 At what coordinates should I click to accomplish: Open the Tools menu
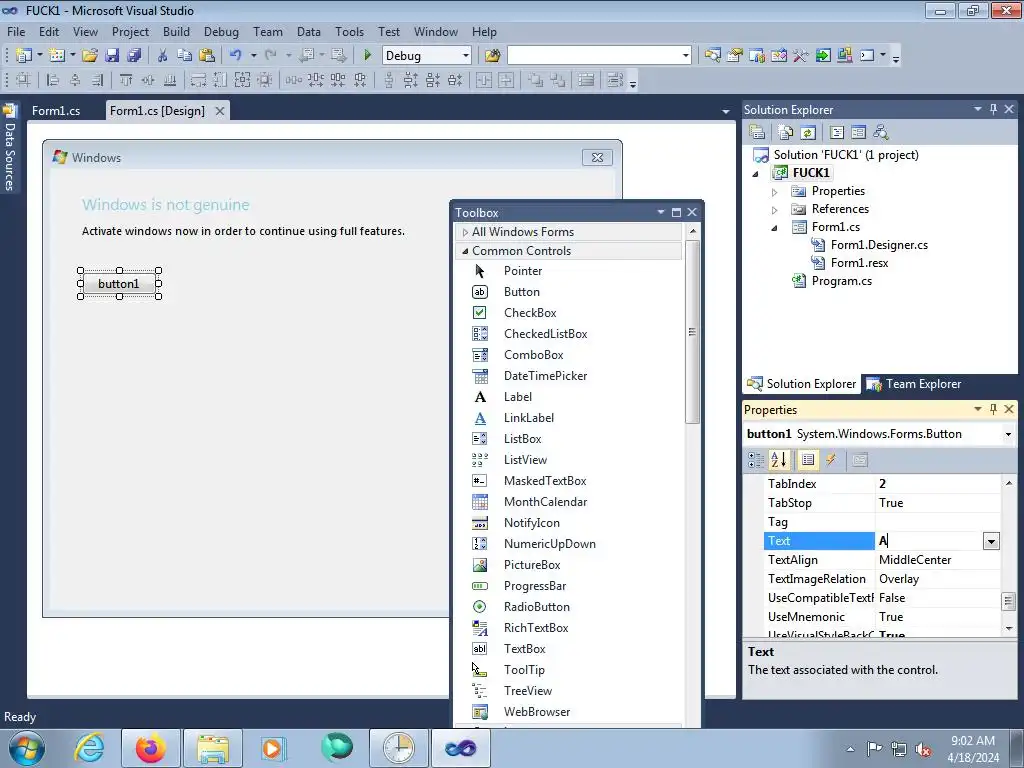coord(349,31)
